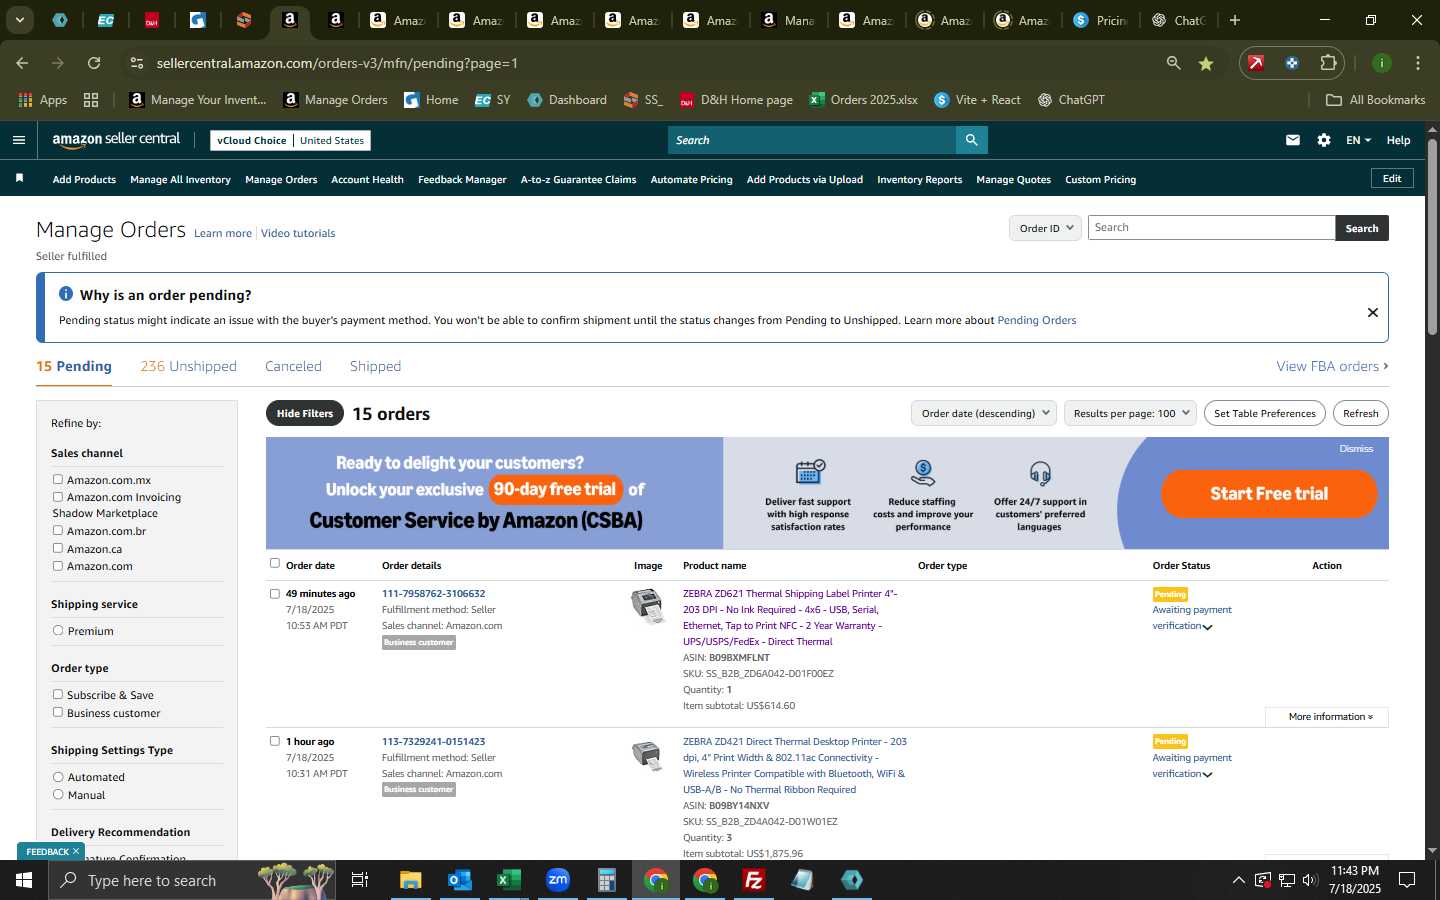Image resolution: width=1440 pixels, height=900 pixels.
Task: Open the EN language dropdown
Action: [1358, 140]
